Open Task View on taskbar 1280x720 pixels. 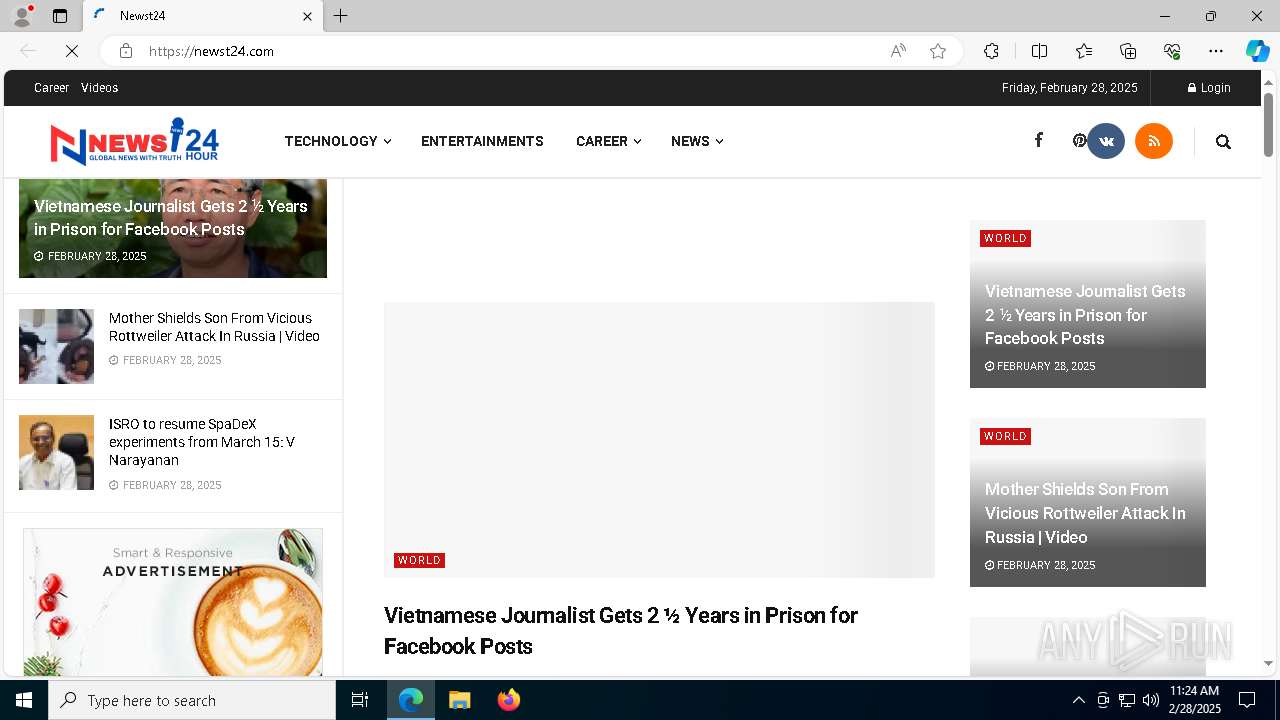(x=360, y=700)
